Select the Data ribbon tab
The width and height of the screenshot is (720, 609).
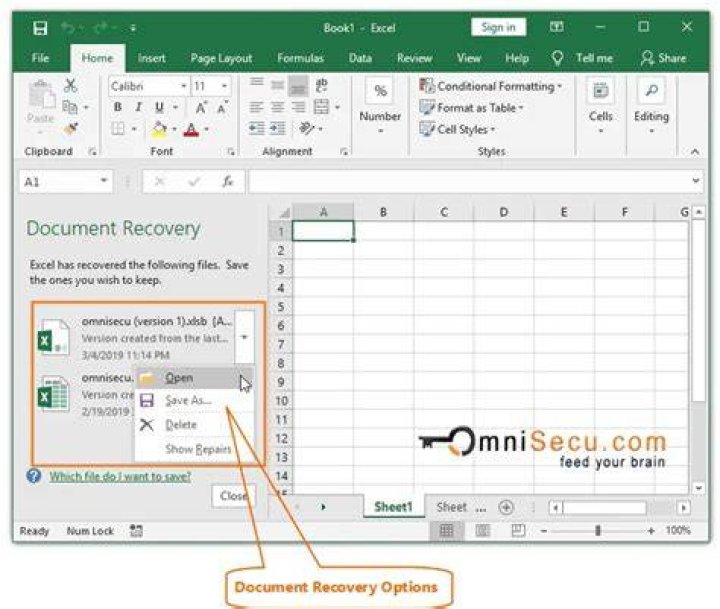point(360,58)
